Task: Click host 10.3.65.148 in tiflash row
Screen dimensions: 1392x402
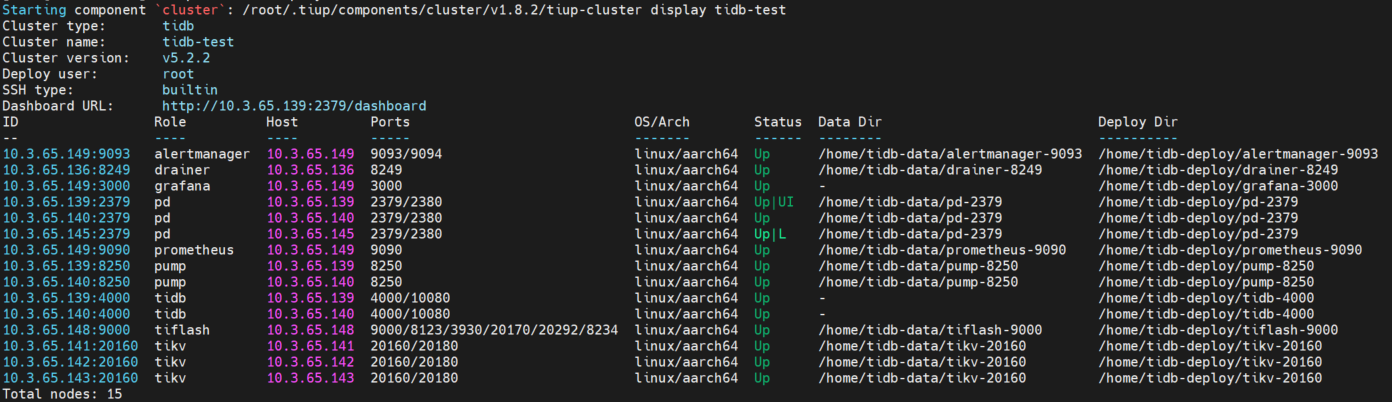Action: 310,330
